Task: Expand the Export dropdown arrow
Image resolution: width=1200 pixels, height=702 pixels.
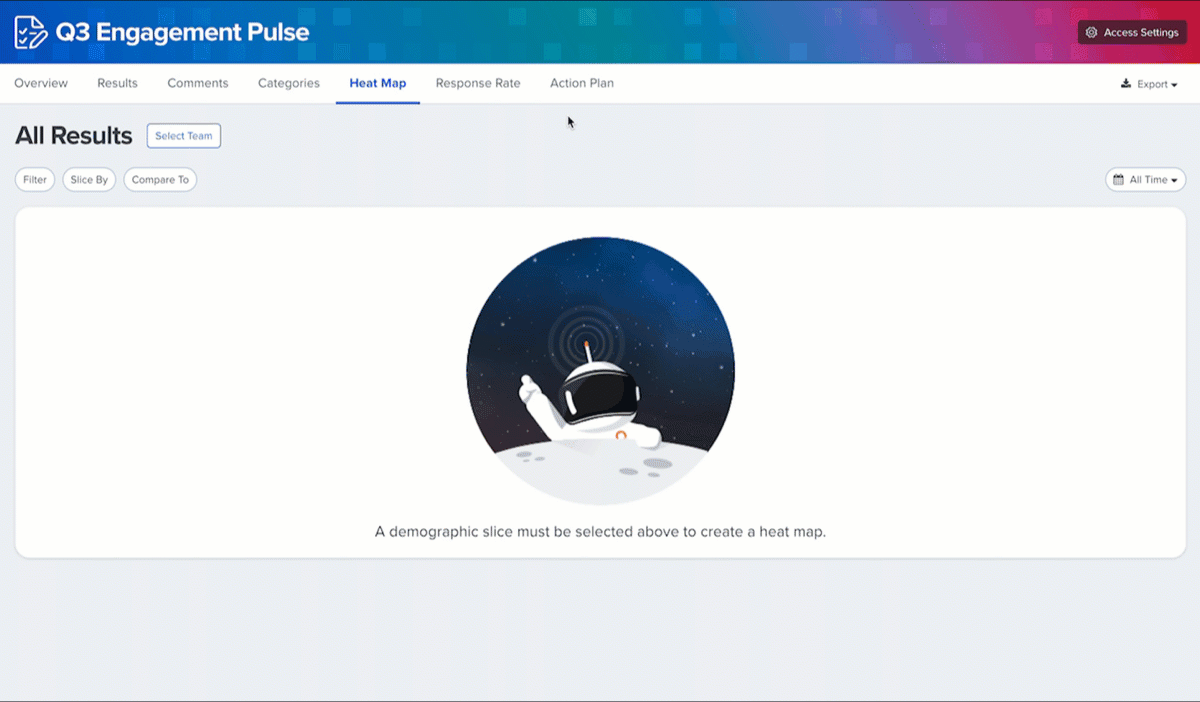Action: tap(1174, 85)
